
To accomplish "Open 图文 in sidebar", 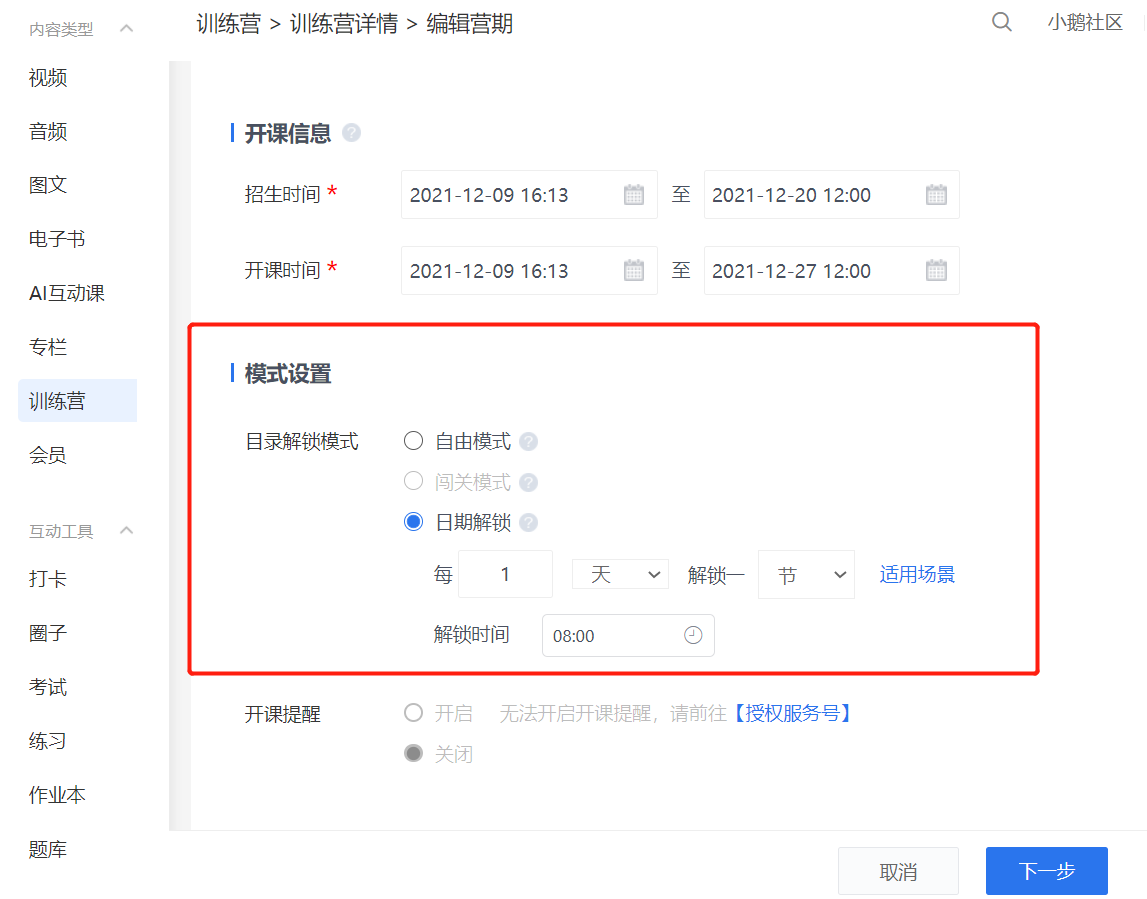I will [x=48, y=185].
